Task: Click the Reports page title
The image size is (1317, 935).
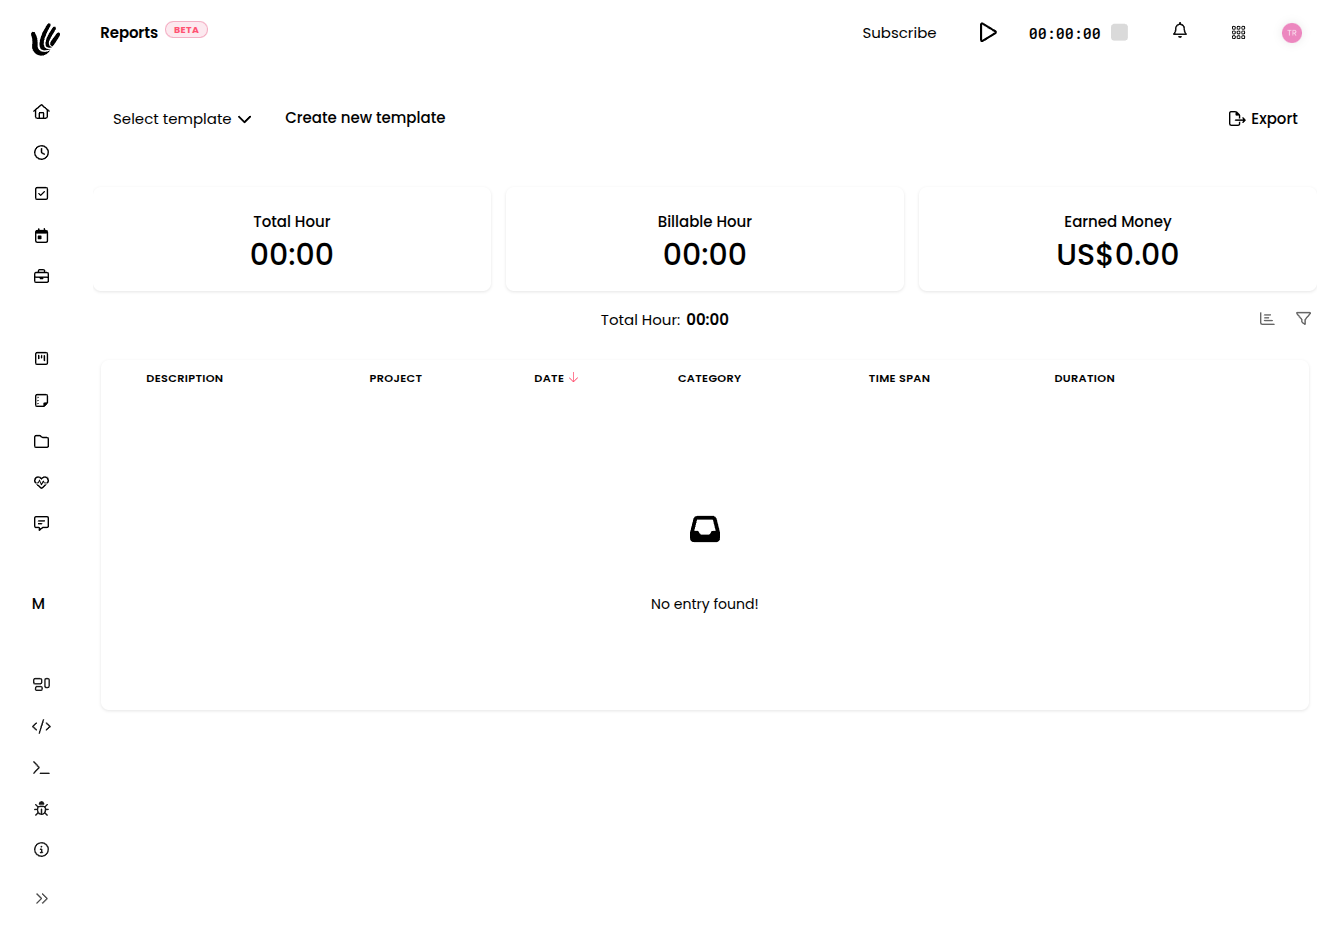Action: (129, 33)
